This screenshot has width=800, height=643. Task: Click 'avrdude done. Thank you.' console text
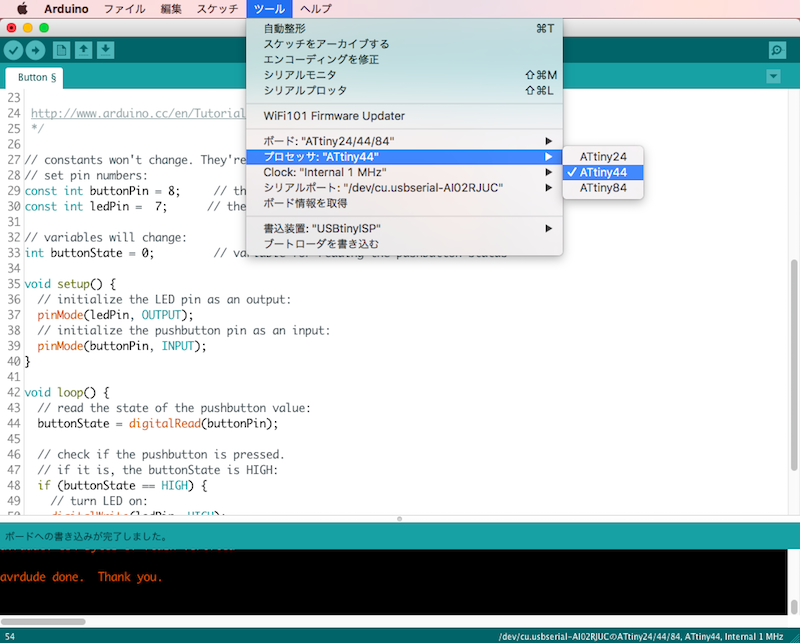(x=81, y=577)
